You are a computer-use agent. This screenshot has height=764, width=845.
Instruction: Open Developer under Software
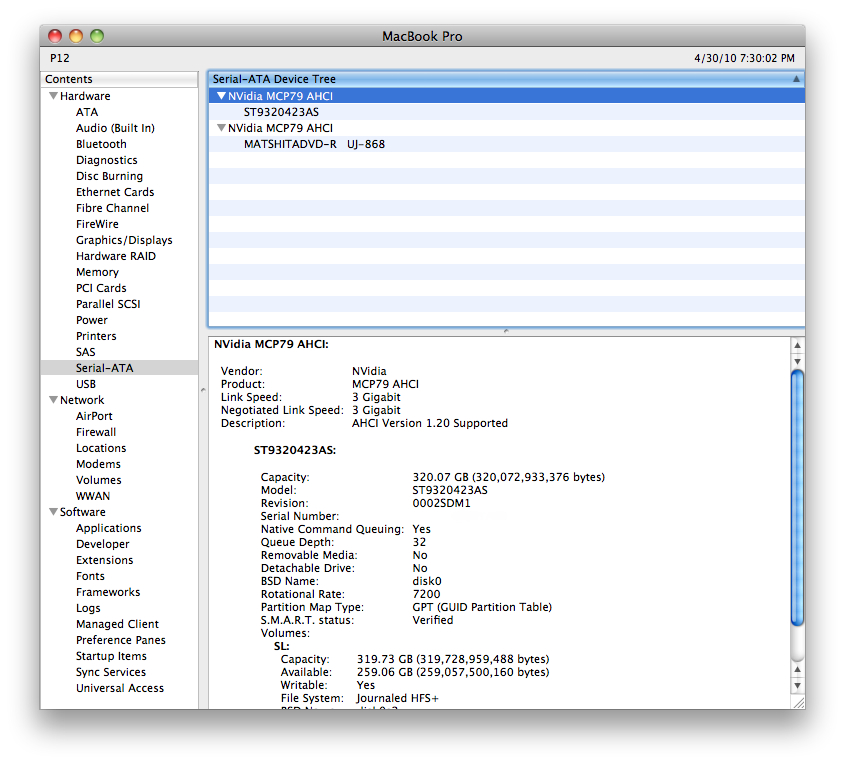click(102, 544)
